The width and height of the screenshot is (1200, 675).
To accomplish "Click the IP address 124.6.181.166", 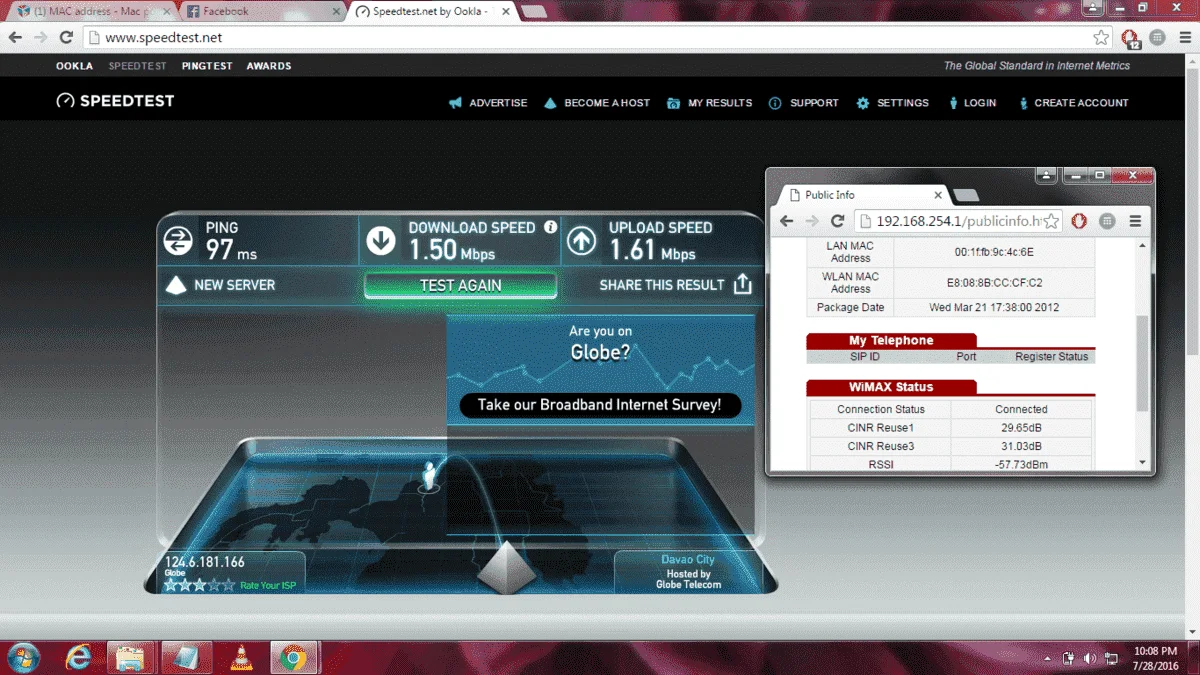I will pos(205,562).
